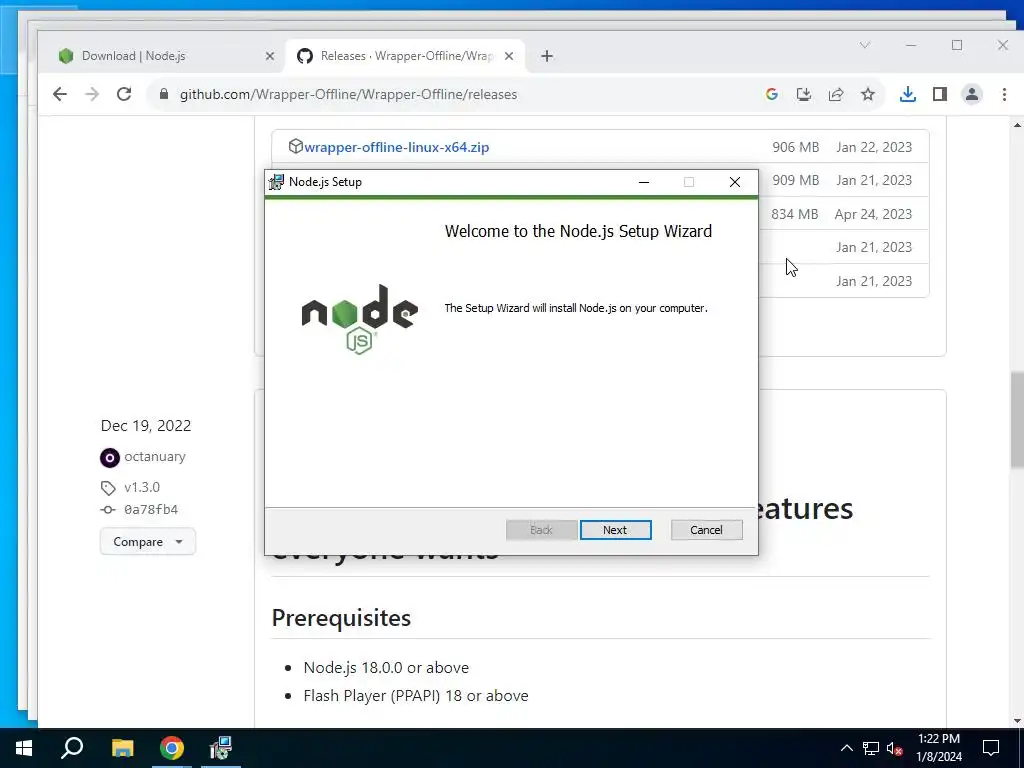Close the Node.js Setup dialog

tap(735, 182)
